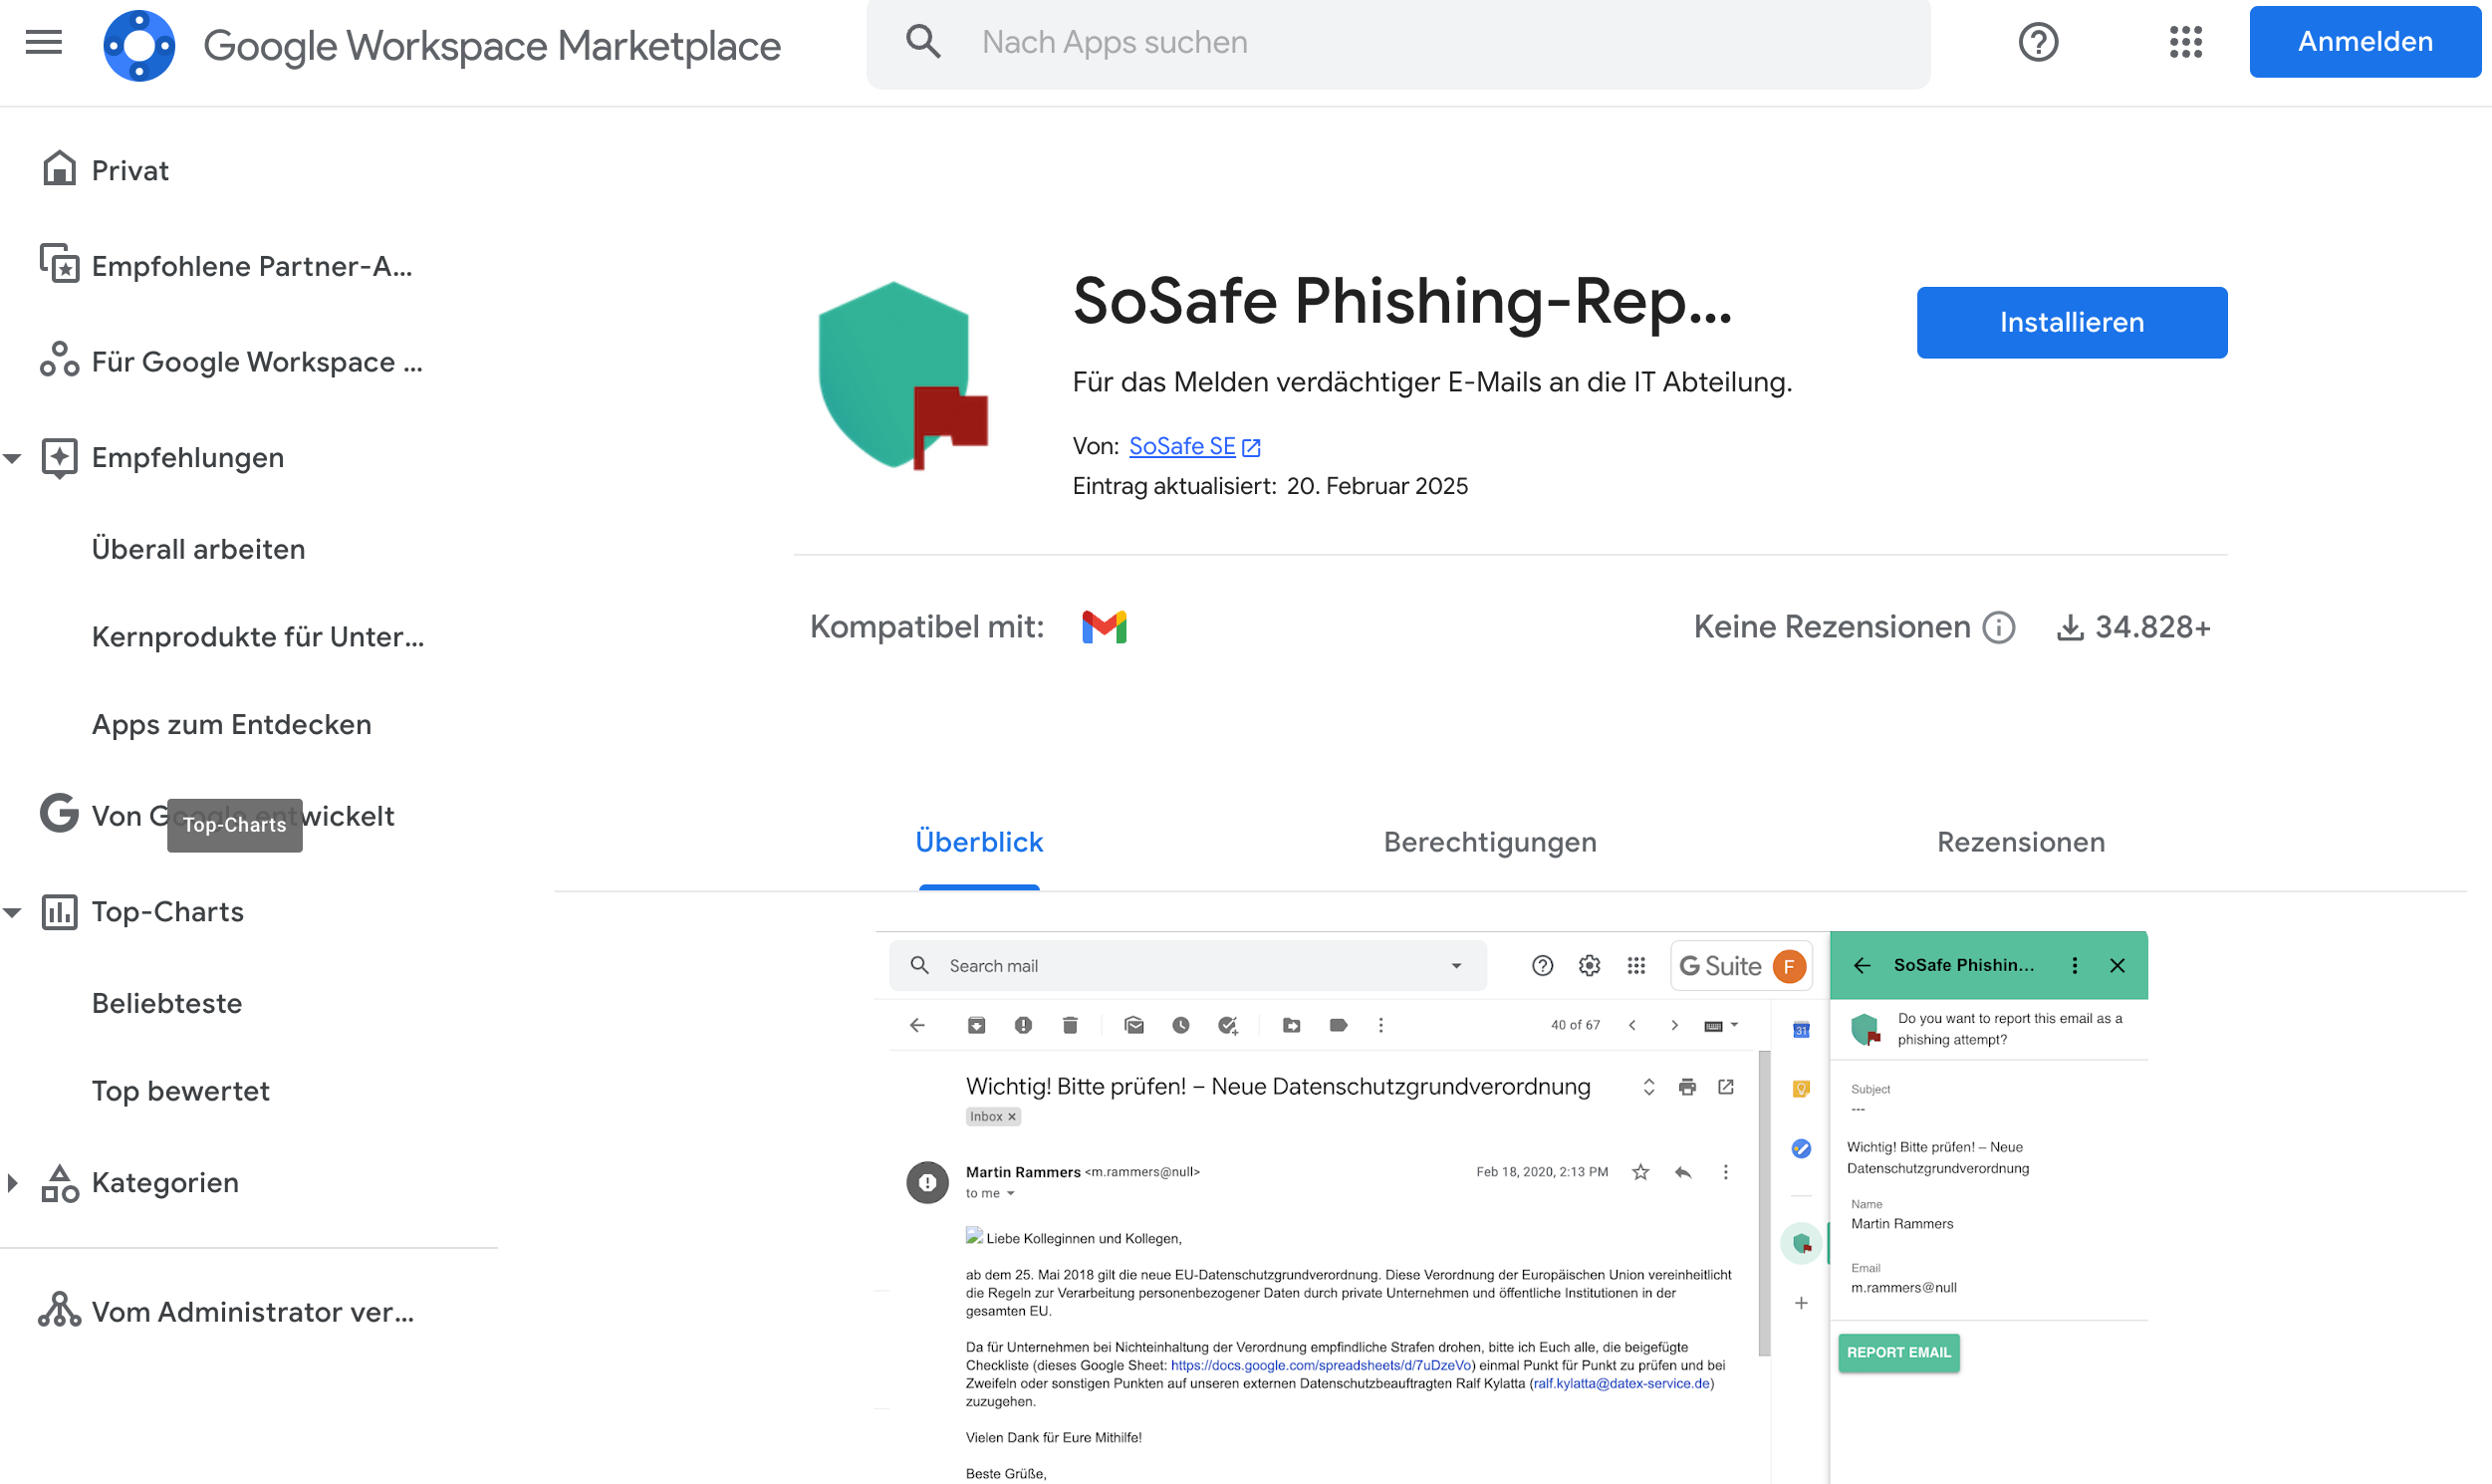Click the Google Workspace Marketplace logo
The height and width of the screenshot is (1484, 2492).
pyautogui.click(x=139, y=45)
